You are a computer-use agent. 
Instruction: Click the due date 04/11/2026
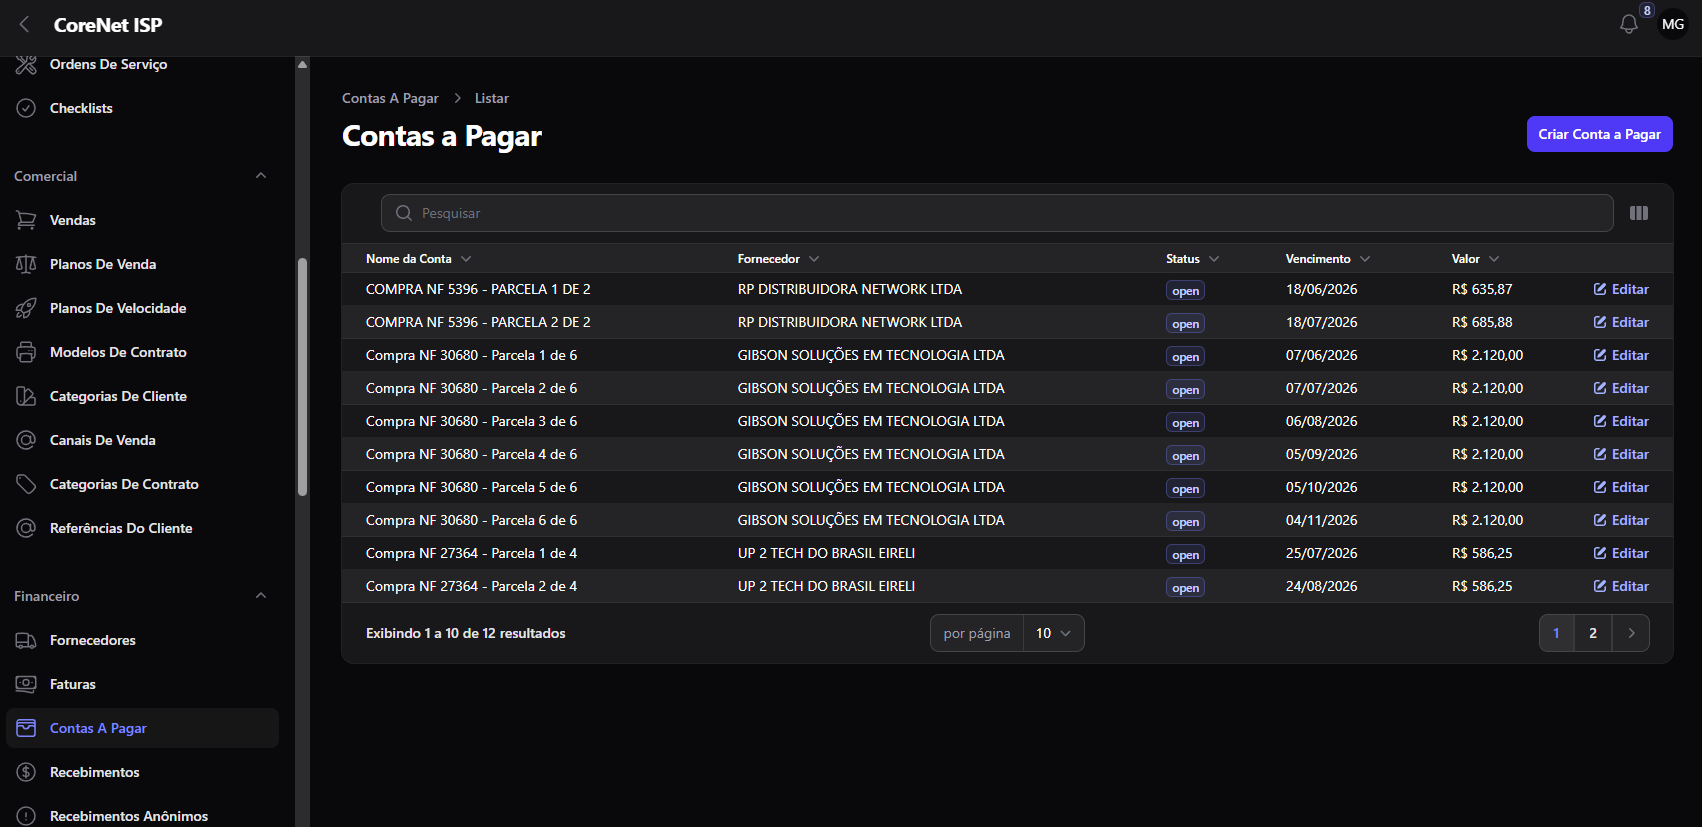tap(1321, 520)
